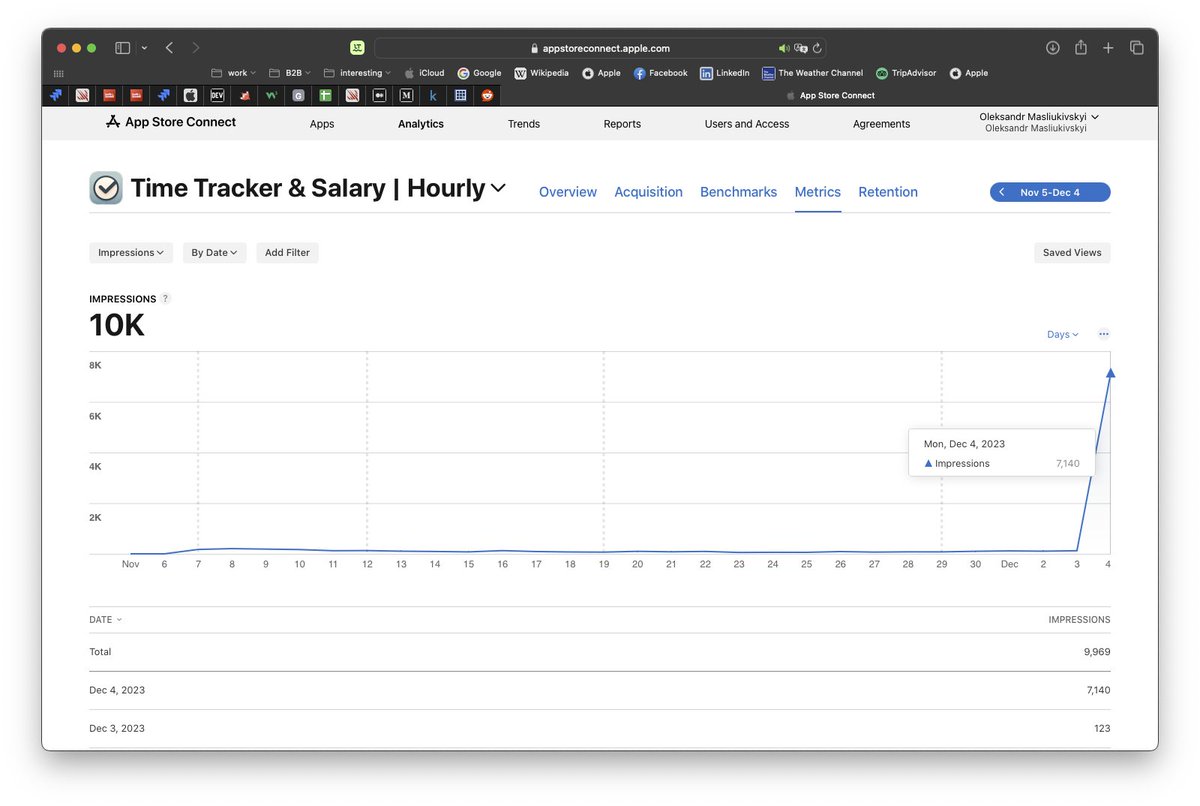Mute the tab audio speaker icon
1200x806 pixels.
(x=784, y=48)
